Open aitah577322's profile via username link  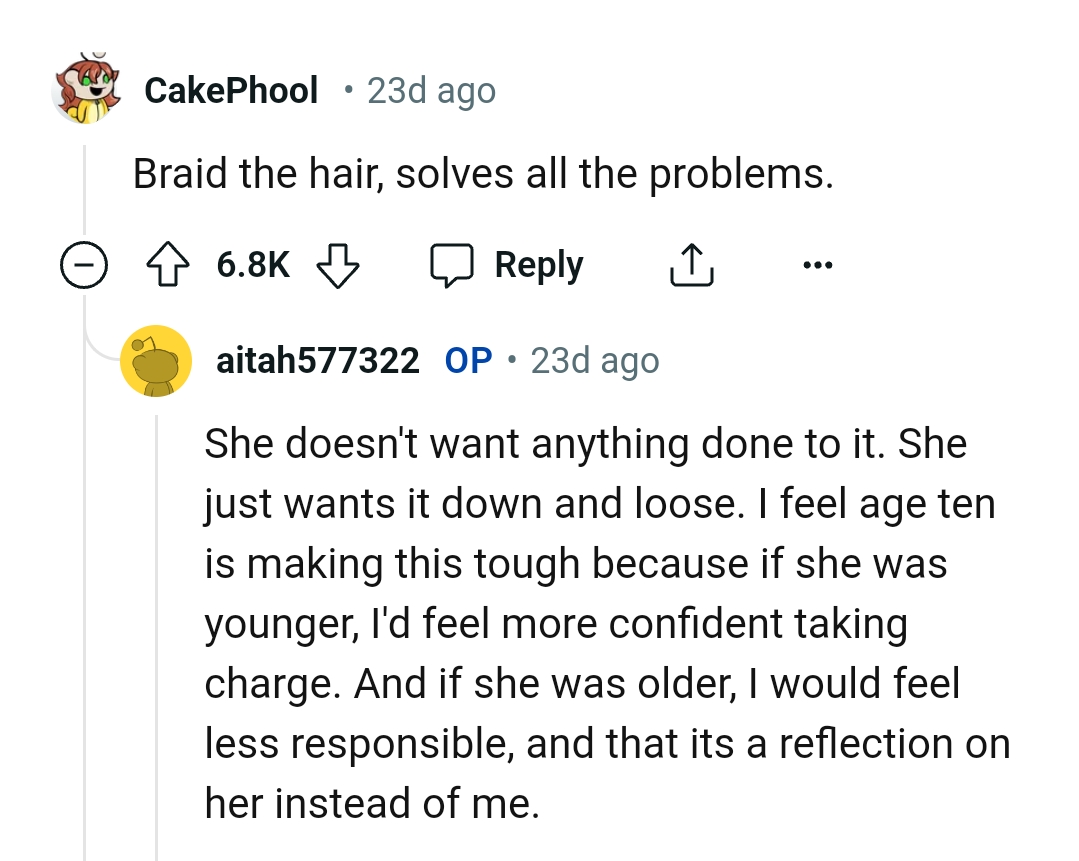point(318,361)
